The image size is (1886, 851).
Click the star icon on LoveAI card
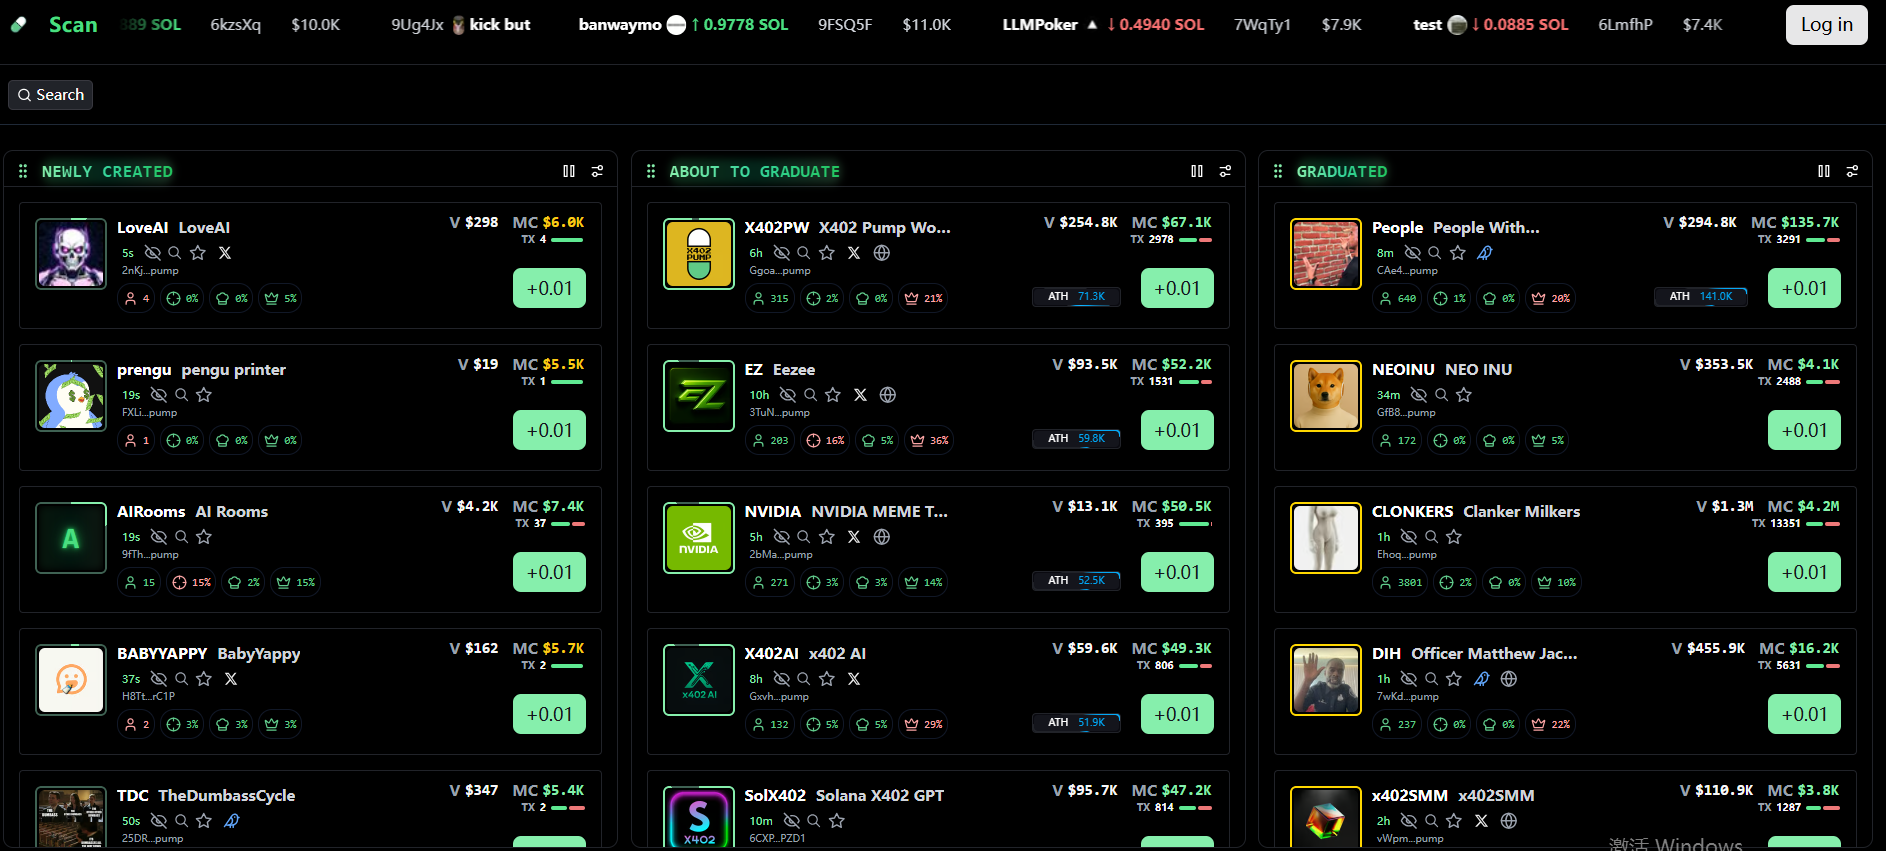(198, 253)
